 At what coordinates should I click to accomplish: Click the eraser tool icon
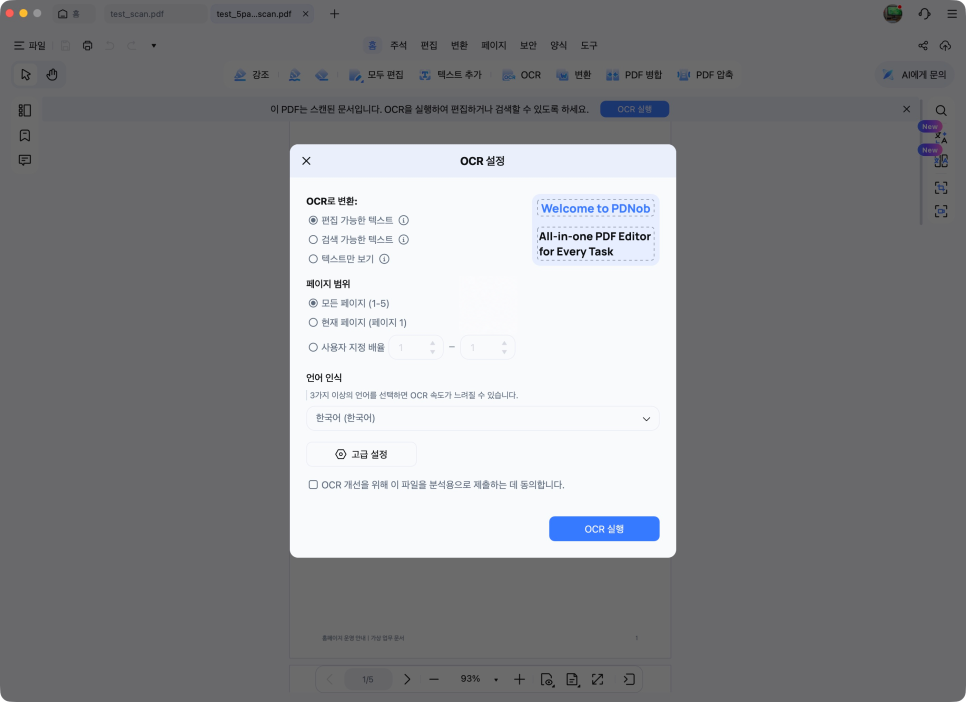tap(322, 75)
